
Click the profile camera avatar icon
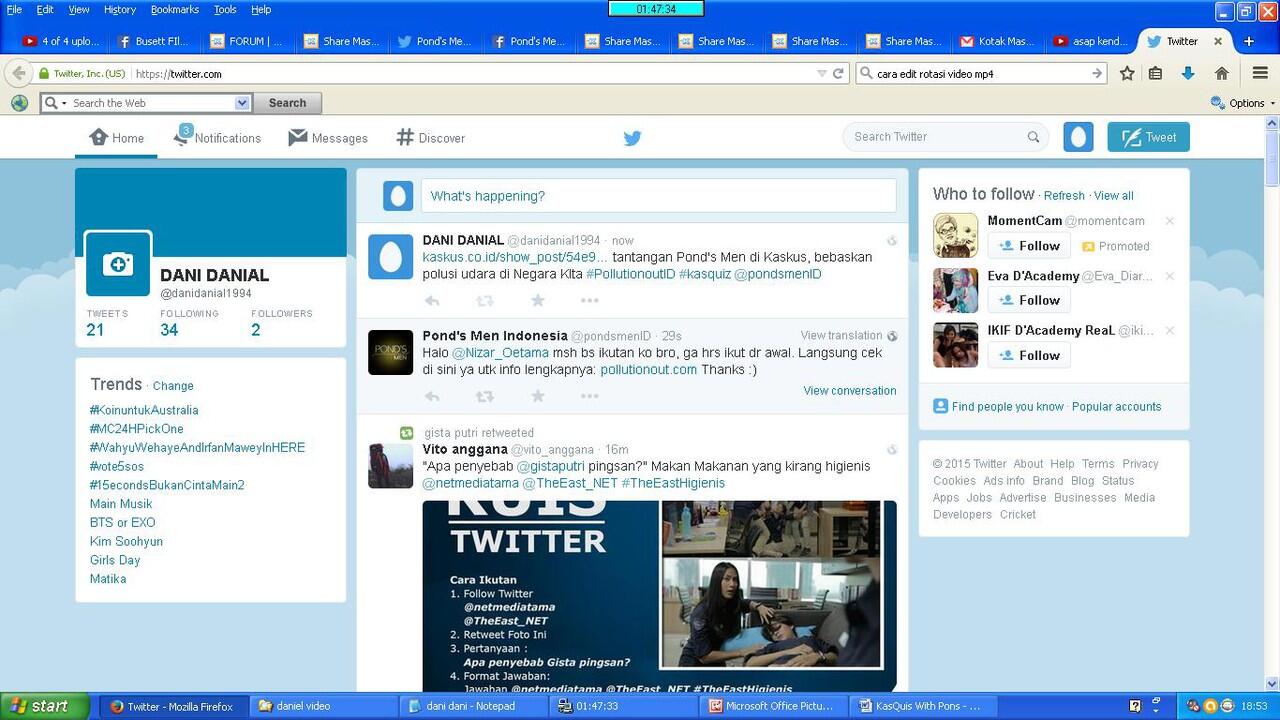pyautogui.click(x=118, y=264)
